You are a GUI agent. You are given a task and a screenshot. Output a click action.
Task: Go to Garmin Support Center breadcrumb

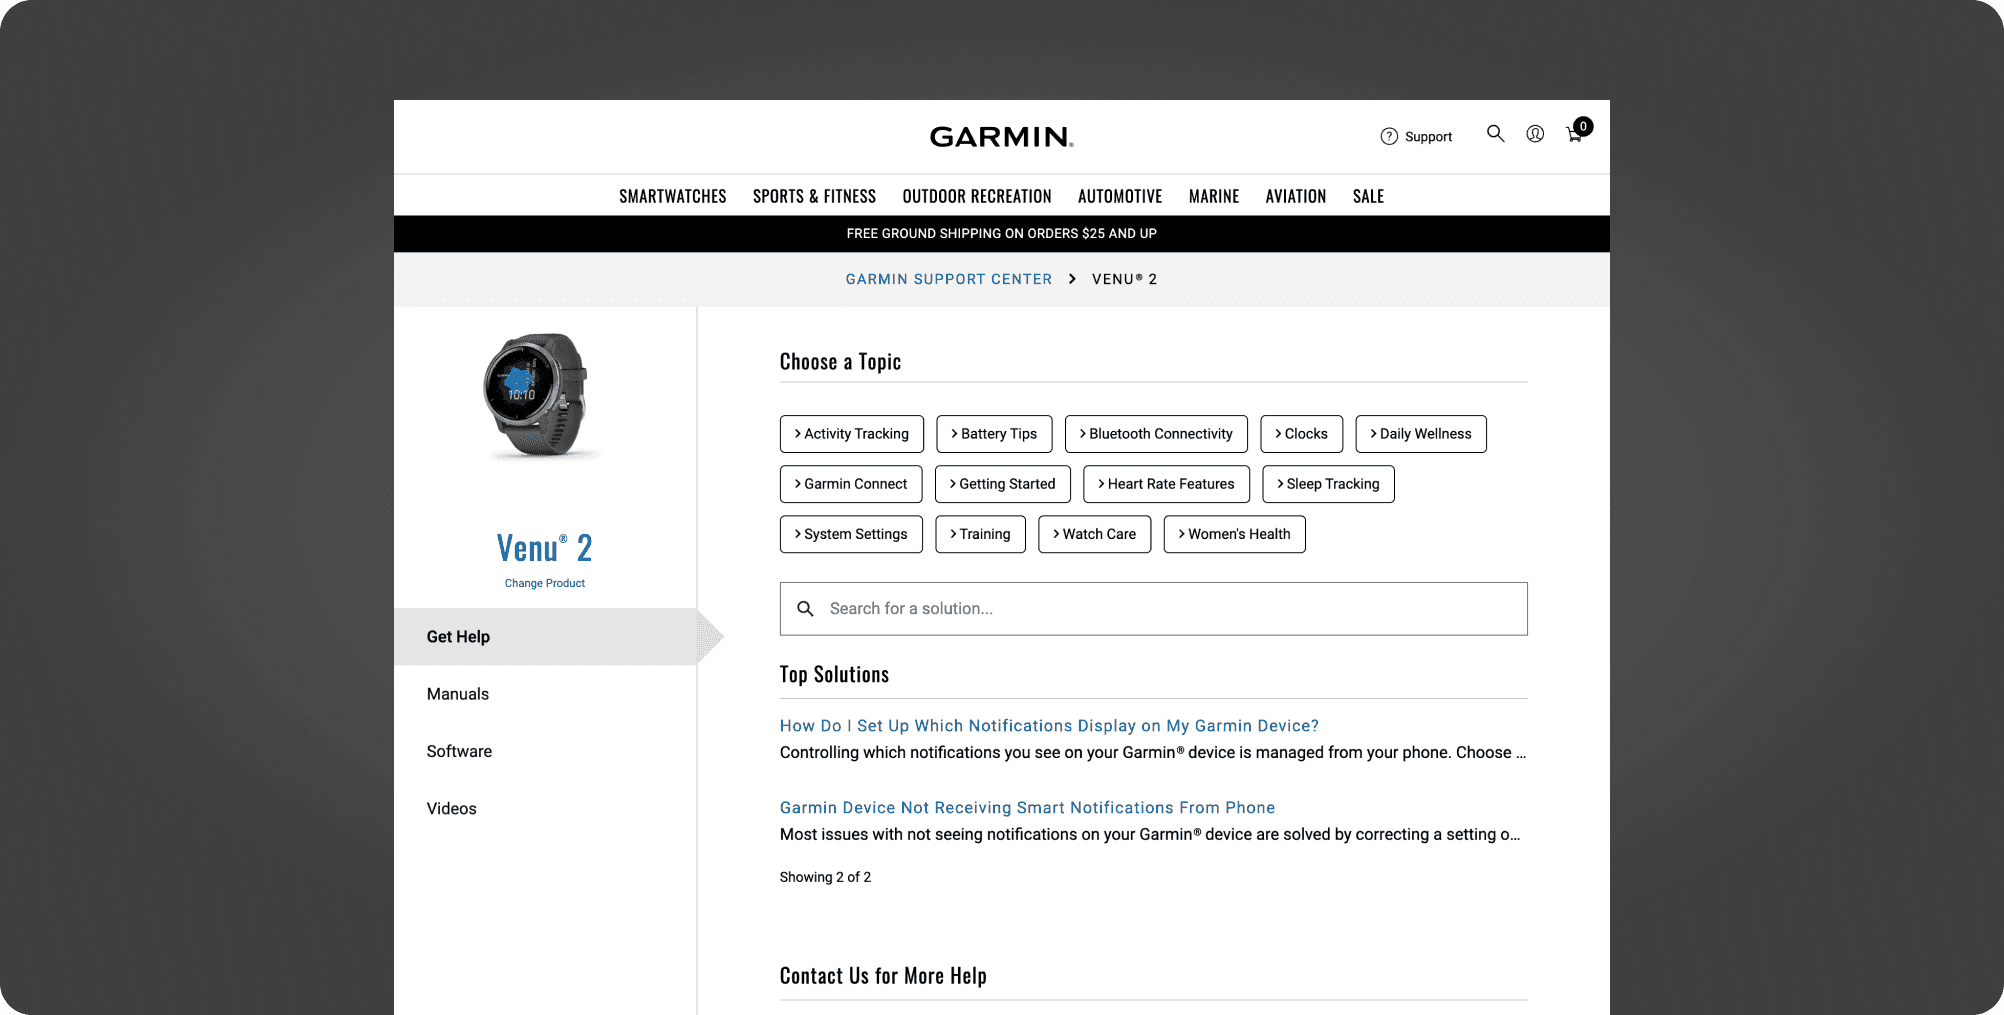click(x=949, y=279)
